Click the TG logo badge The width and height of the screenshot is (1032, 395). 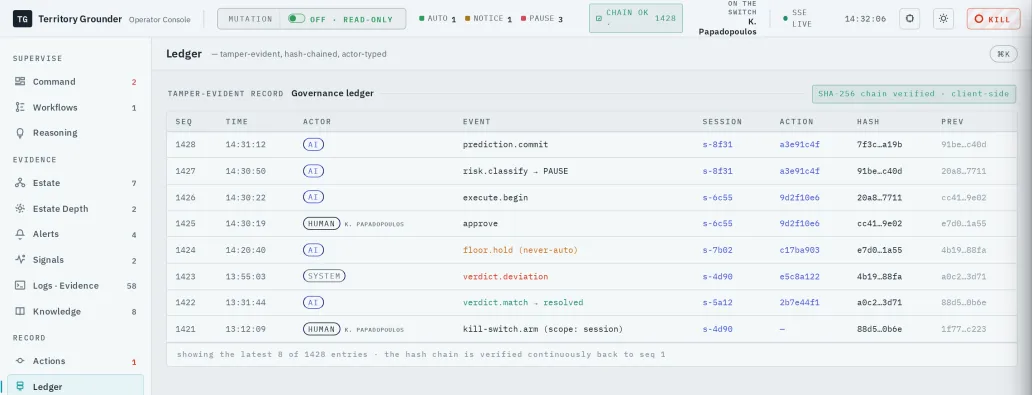tap(22, 19)
